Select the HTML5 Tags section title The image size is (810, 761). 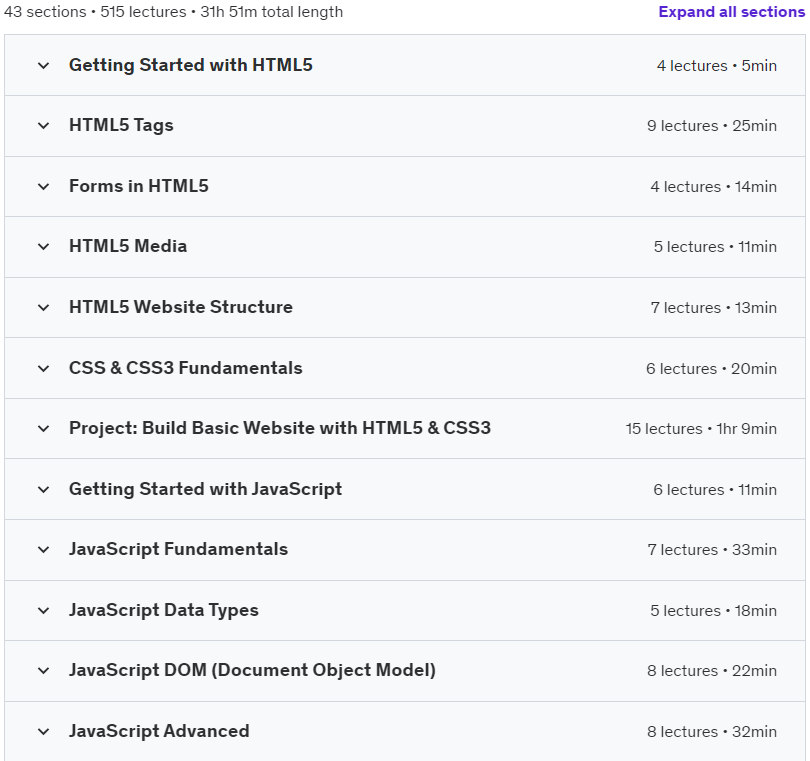coord(121,126)
